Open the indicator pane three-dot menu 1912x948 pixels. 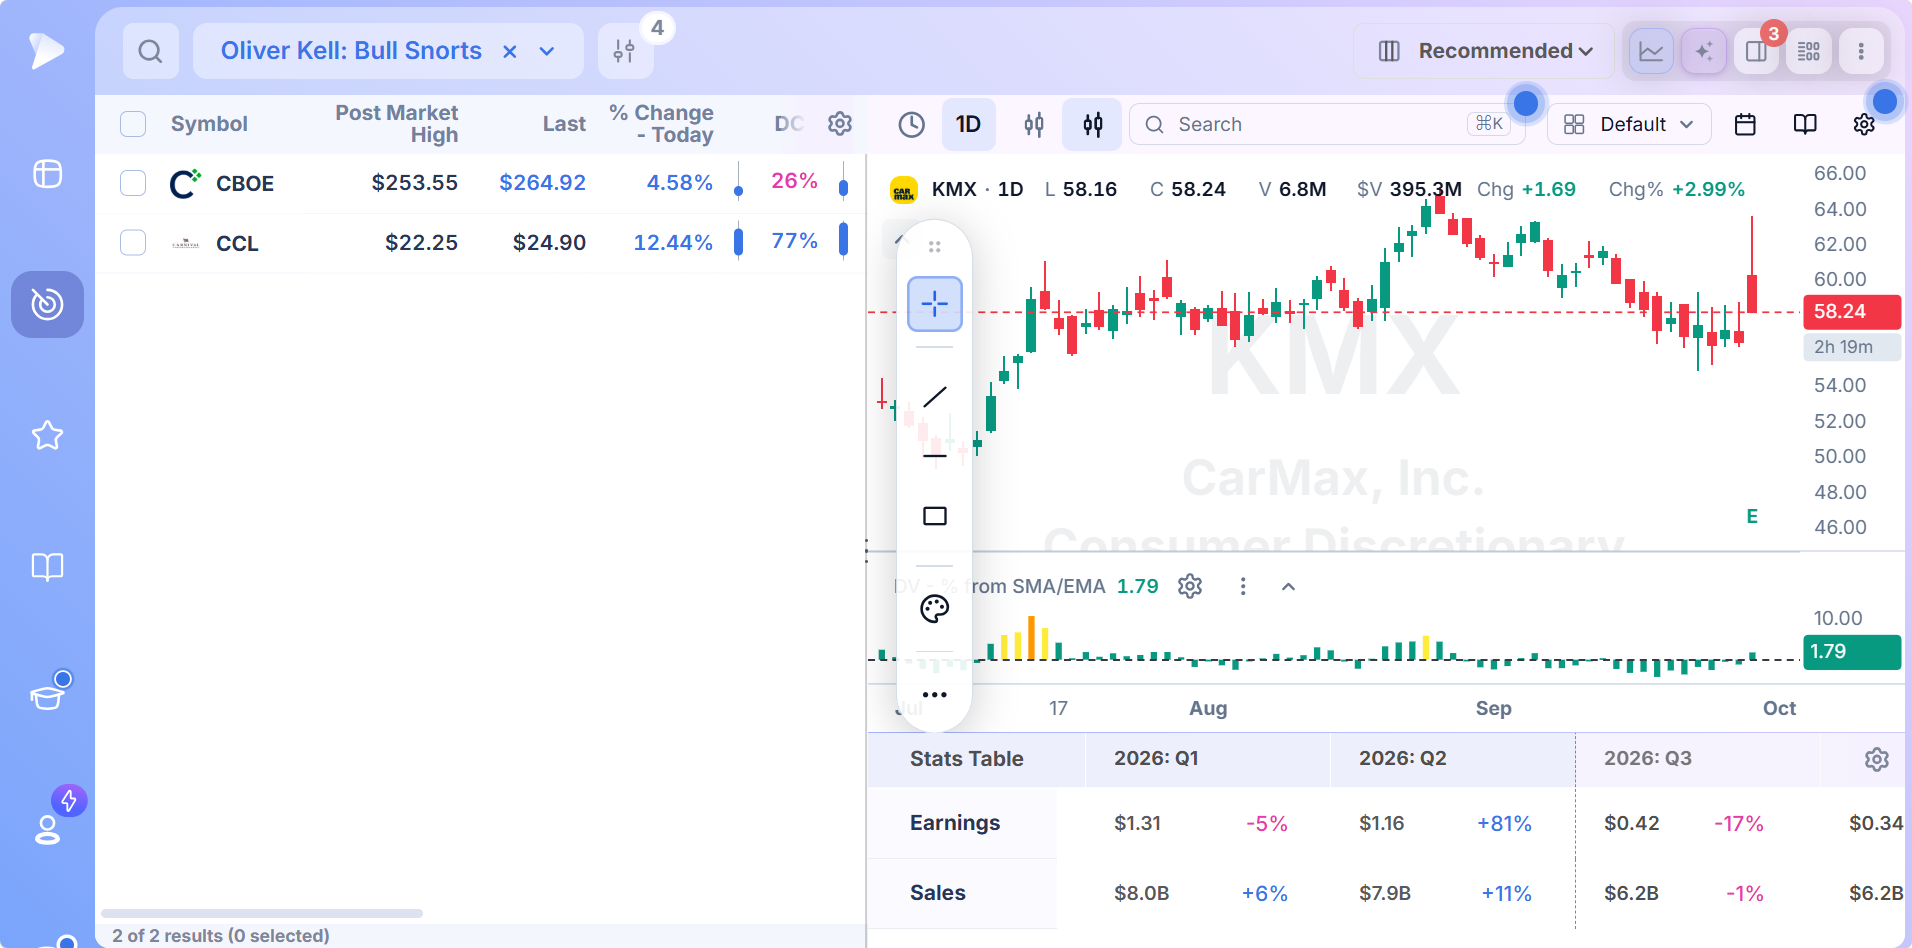pyautogui.click(x=1243, y=587)
